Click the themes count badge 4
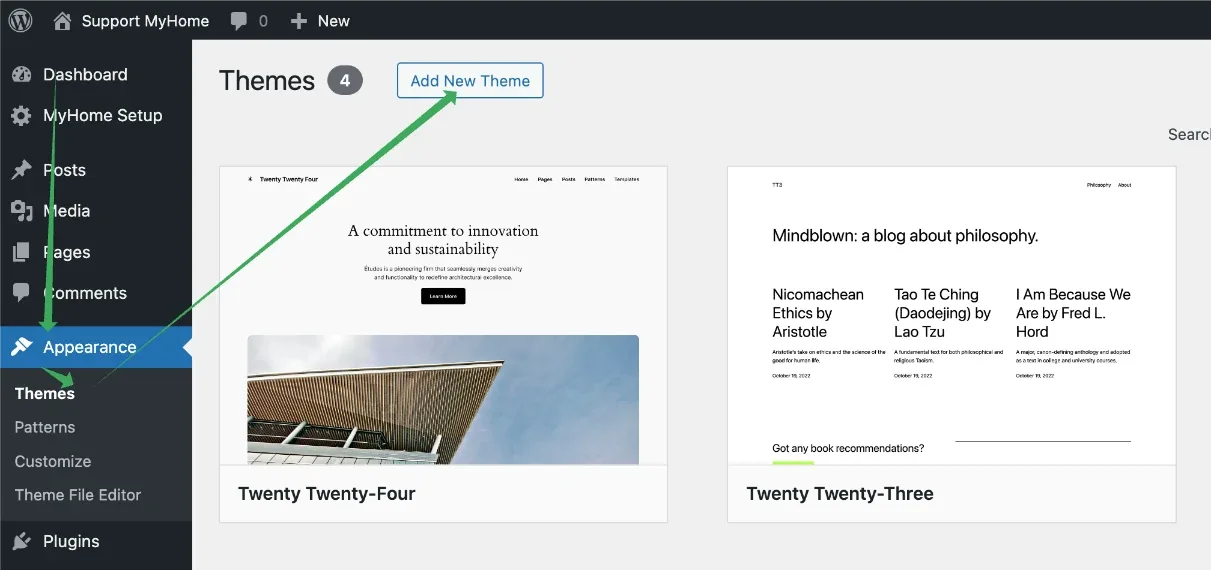Image resolution: width=1211 pixels, height=570 pixels. pos(345,81)
